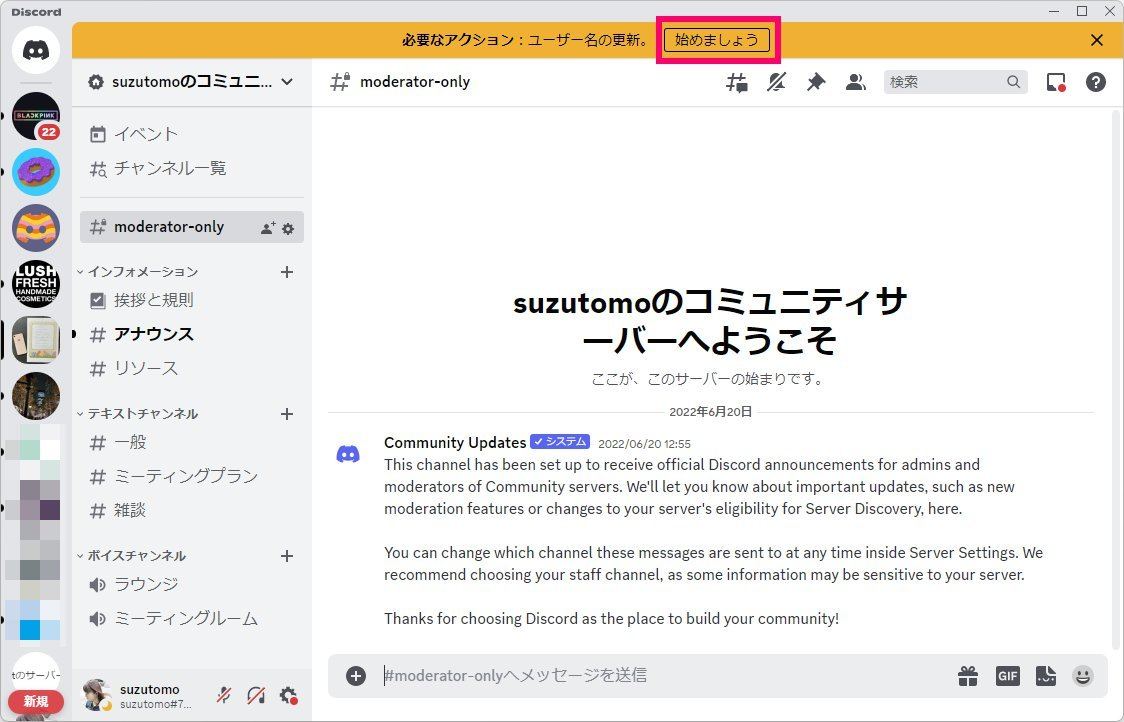
Task: Show pinned messages
Action: click(x=816, y=82)
